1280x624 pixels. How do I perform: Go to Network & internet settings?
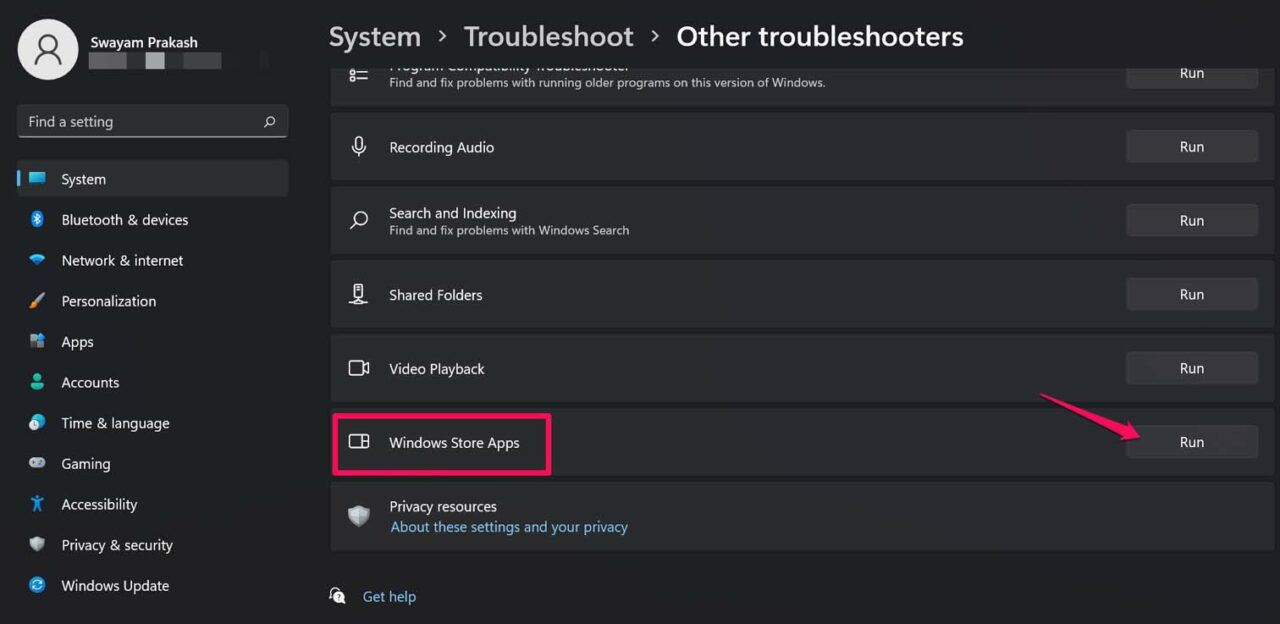(x=153, y=260)
